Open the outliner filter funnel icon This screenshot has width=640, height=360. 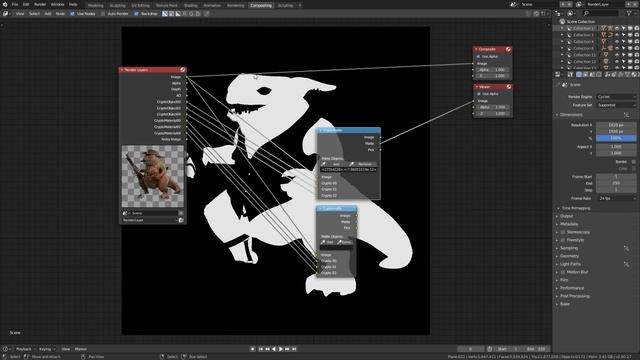630,13
